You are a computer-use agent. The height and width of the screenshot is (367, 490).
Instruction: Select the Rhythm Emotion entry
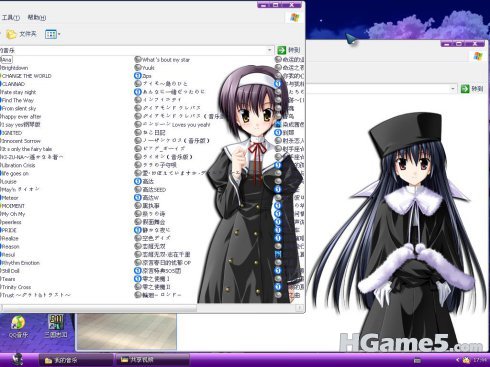(x=21, y=263)
